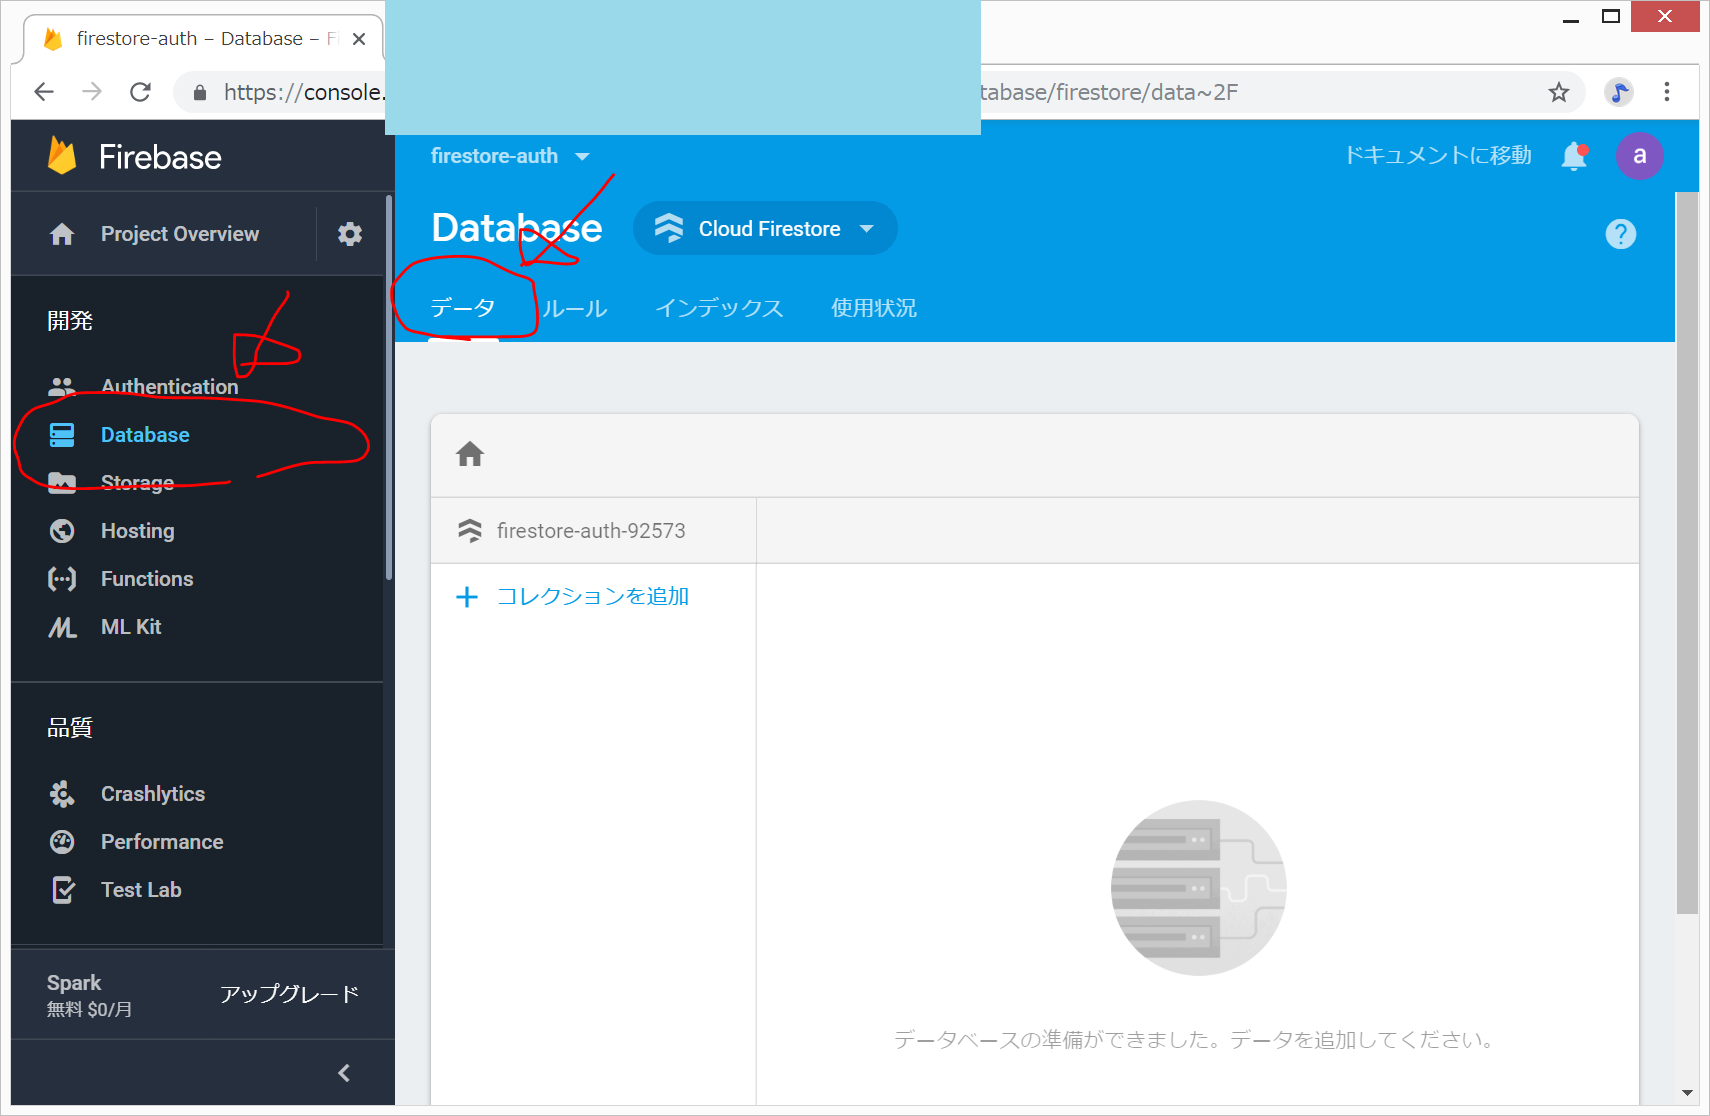Viewport: 1710px width, 1116px height.
Task: Click the Firebase logo icon
Action: (62, 156)
